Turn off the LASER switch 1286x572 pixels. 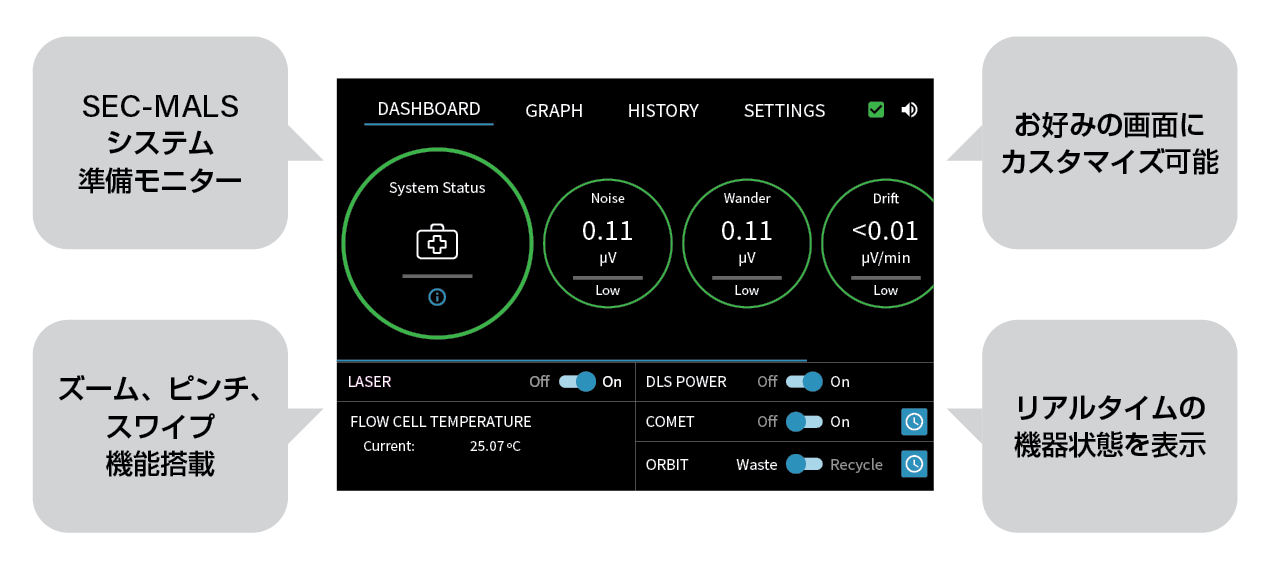577,382
